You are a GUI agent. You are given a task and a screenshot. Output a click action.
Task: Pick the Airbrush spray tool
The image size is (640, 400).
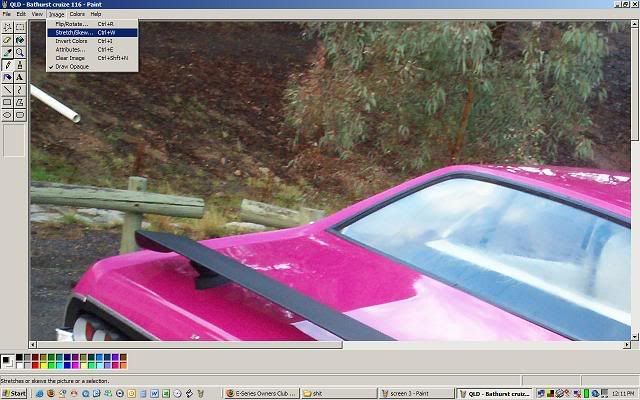point(7,77)
